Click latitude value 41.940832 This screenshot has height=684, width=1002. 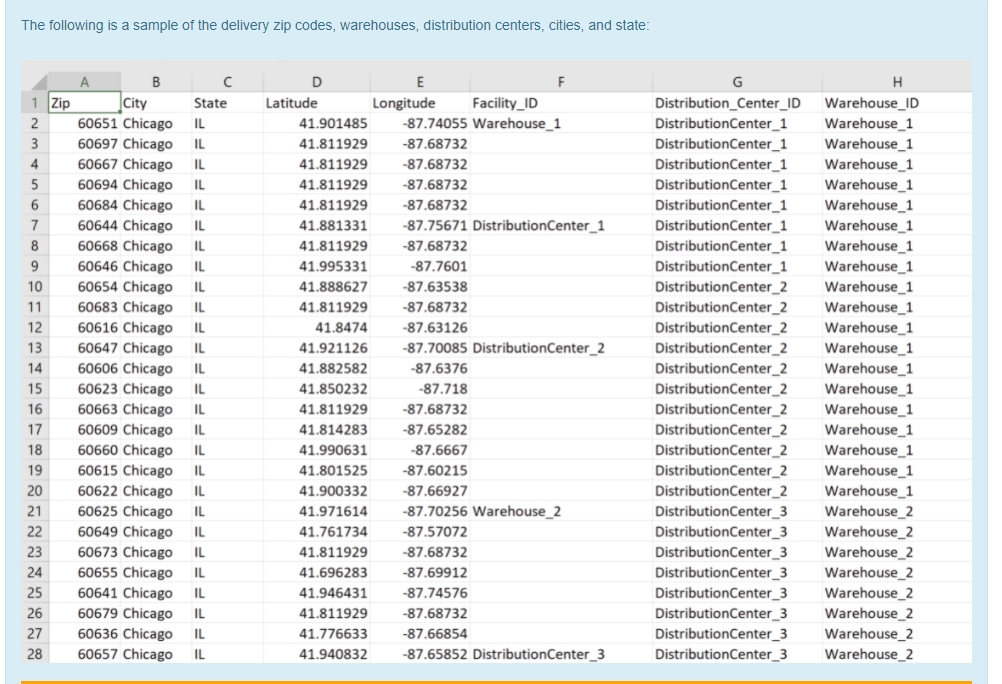click(x=316, y=654)
